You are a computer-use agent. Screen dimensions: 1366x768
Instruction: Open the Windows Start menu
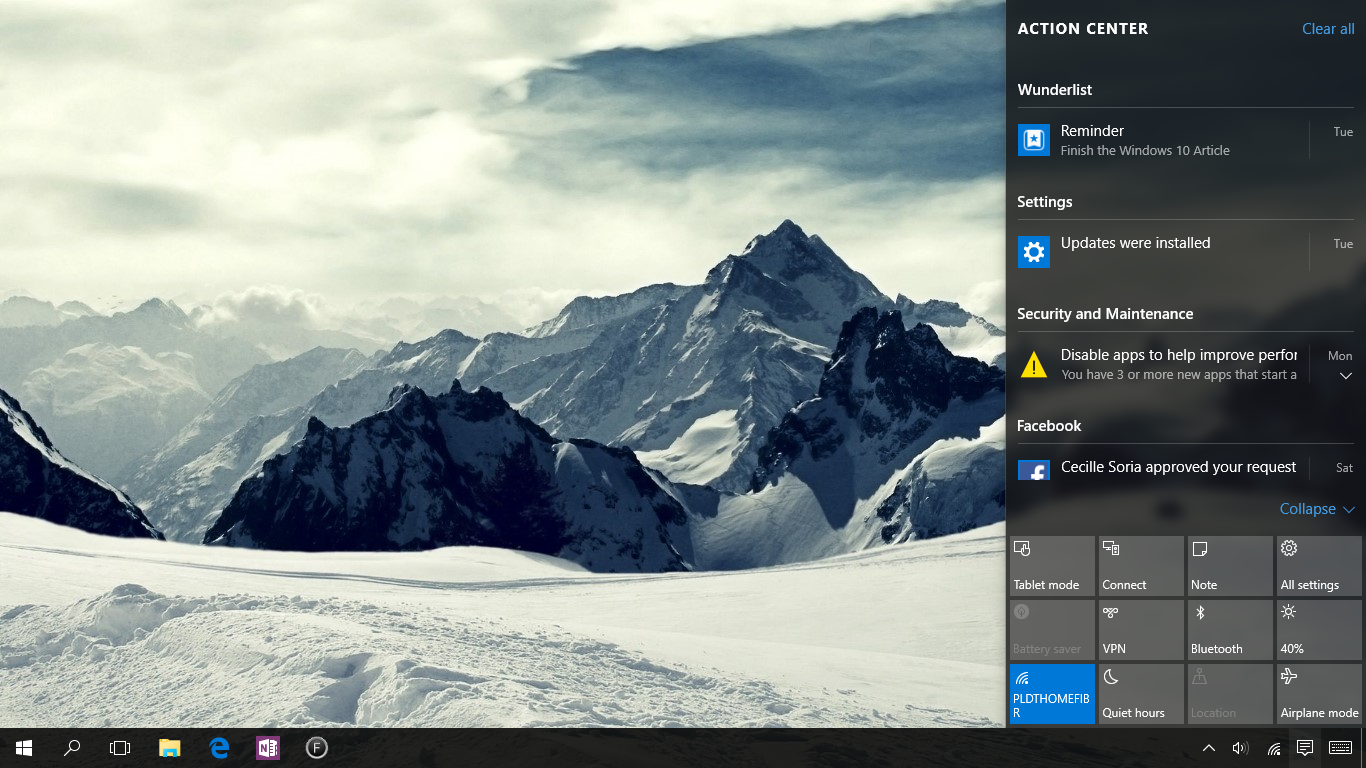click(x=24, y=748)
